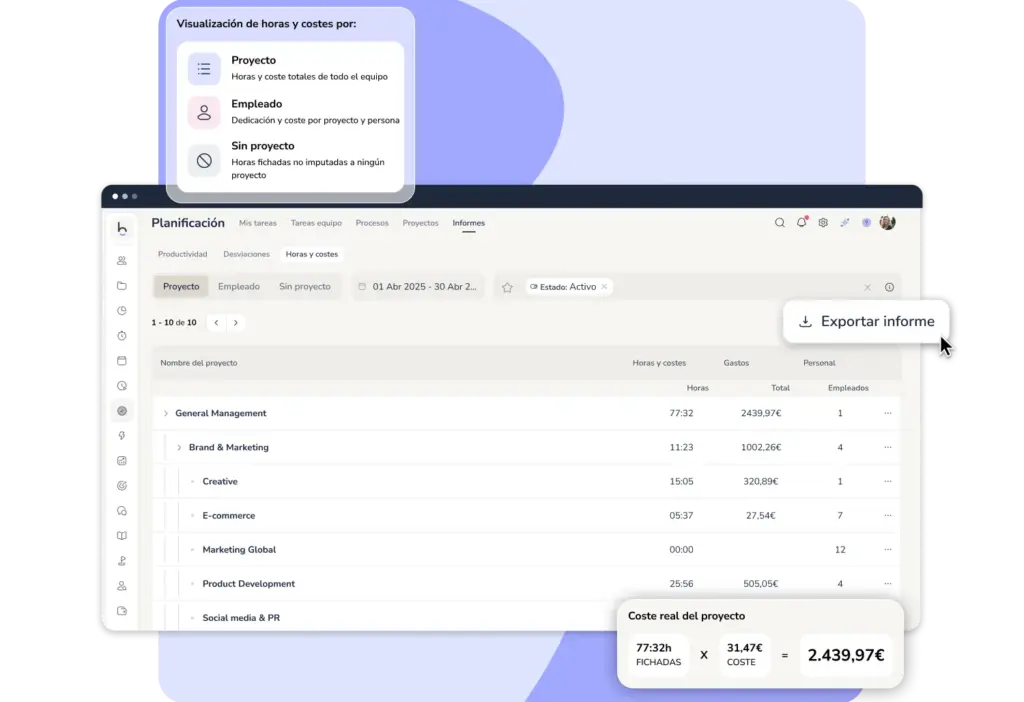Click the folder icon in sidebar
This screenshot has width=1024, height=702.
(122, 285)
